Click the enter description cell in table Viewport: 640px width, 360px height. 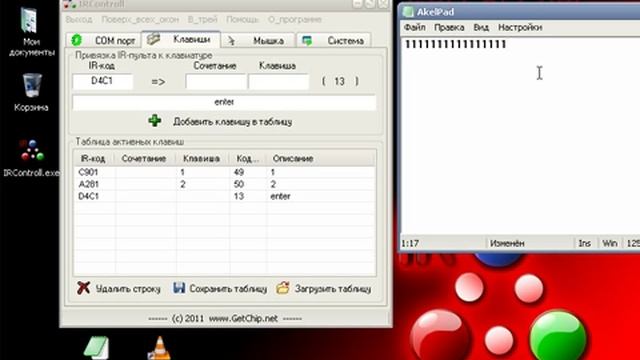click(x=280, y=196)
